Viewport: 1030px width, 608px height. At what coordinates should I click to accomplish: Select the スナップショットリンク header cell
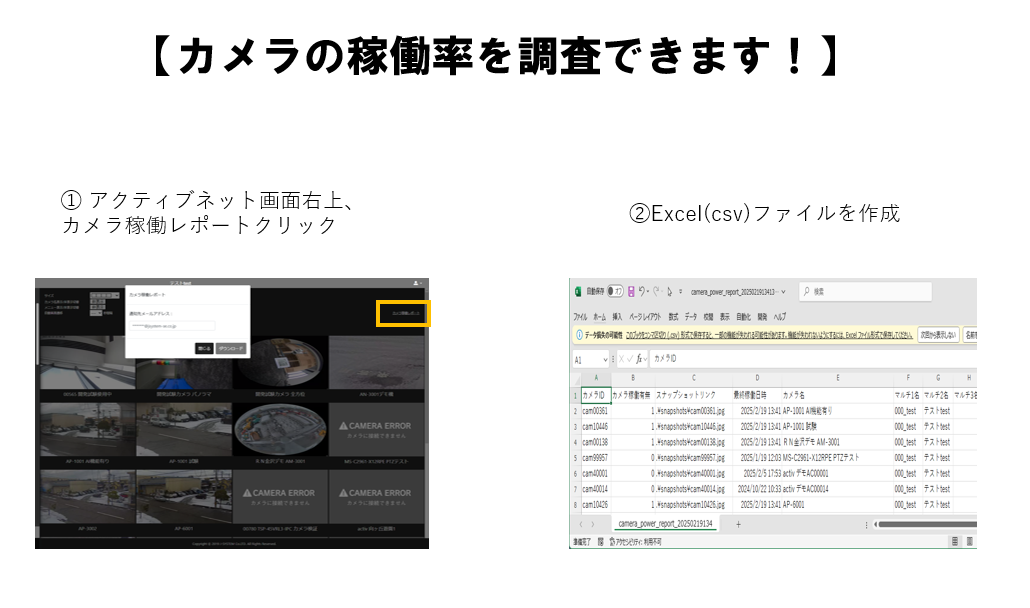pos(693,395)
